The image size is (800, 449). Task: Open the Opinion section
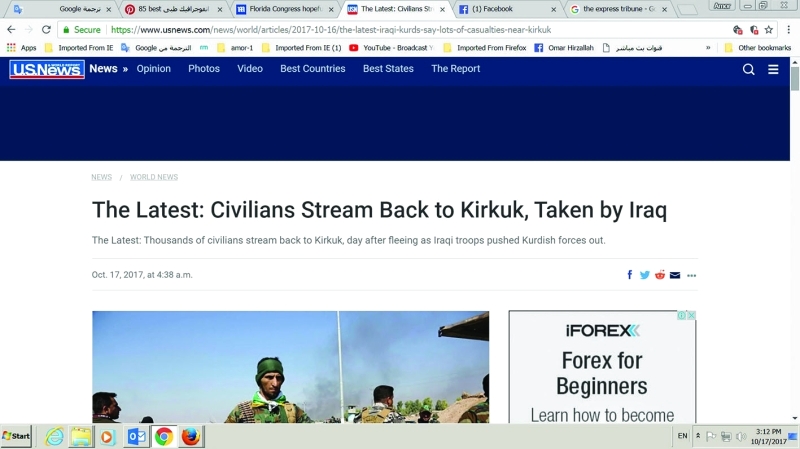(154, 68)
